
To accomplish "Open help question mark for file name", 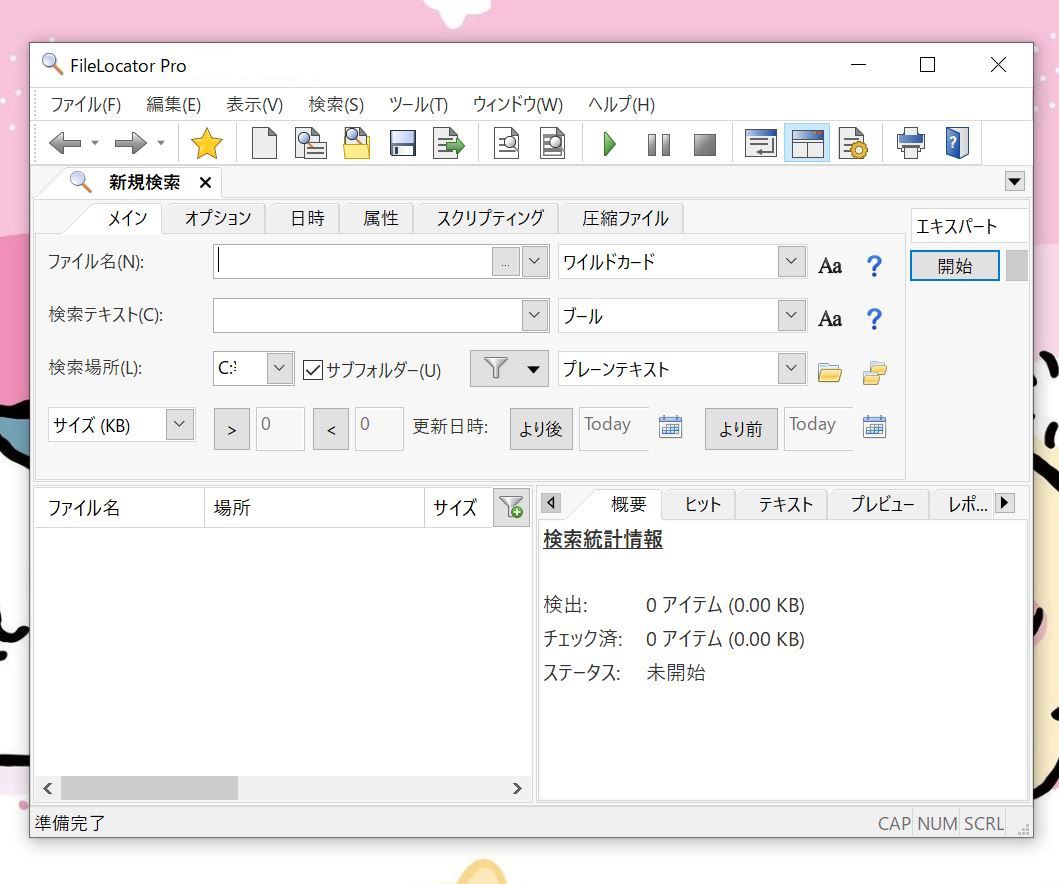I will [x=874, y=265].
